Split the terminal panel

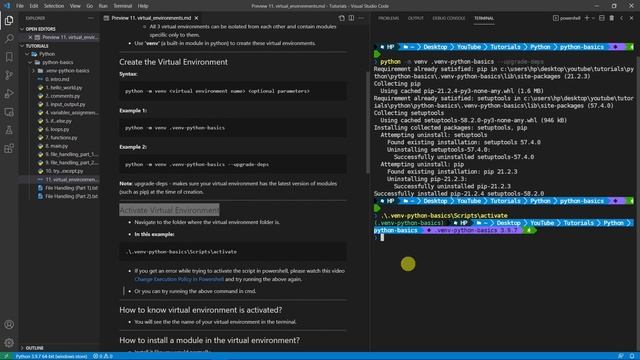(x=602, y=18)
